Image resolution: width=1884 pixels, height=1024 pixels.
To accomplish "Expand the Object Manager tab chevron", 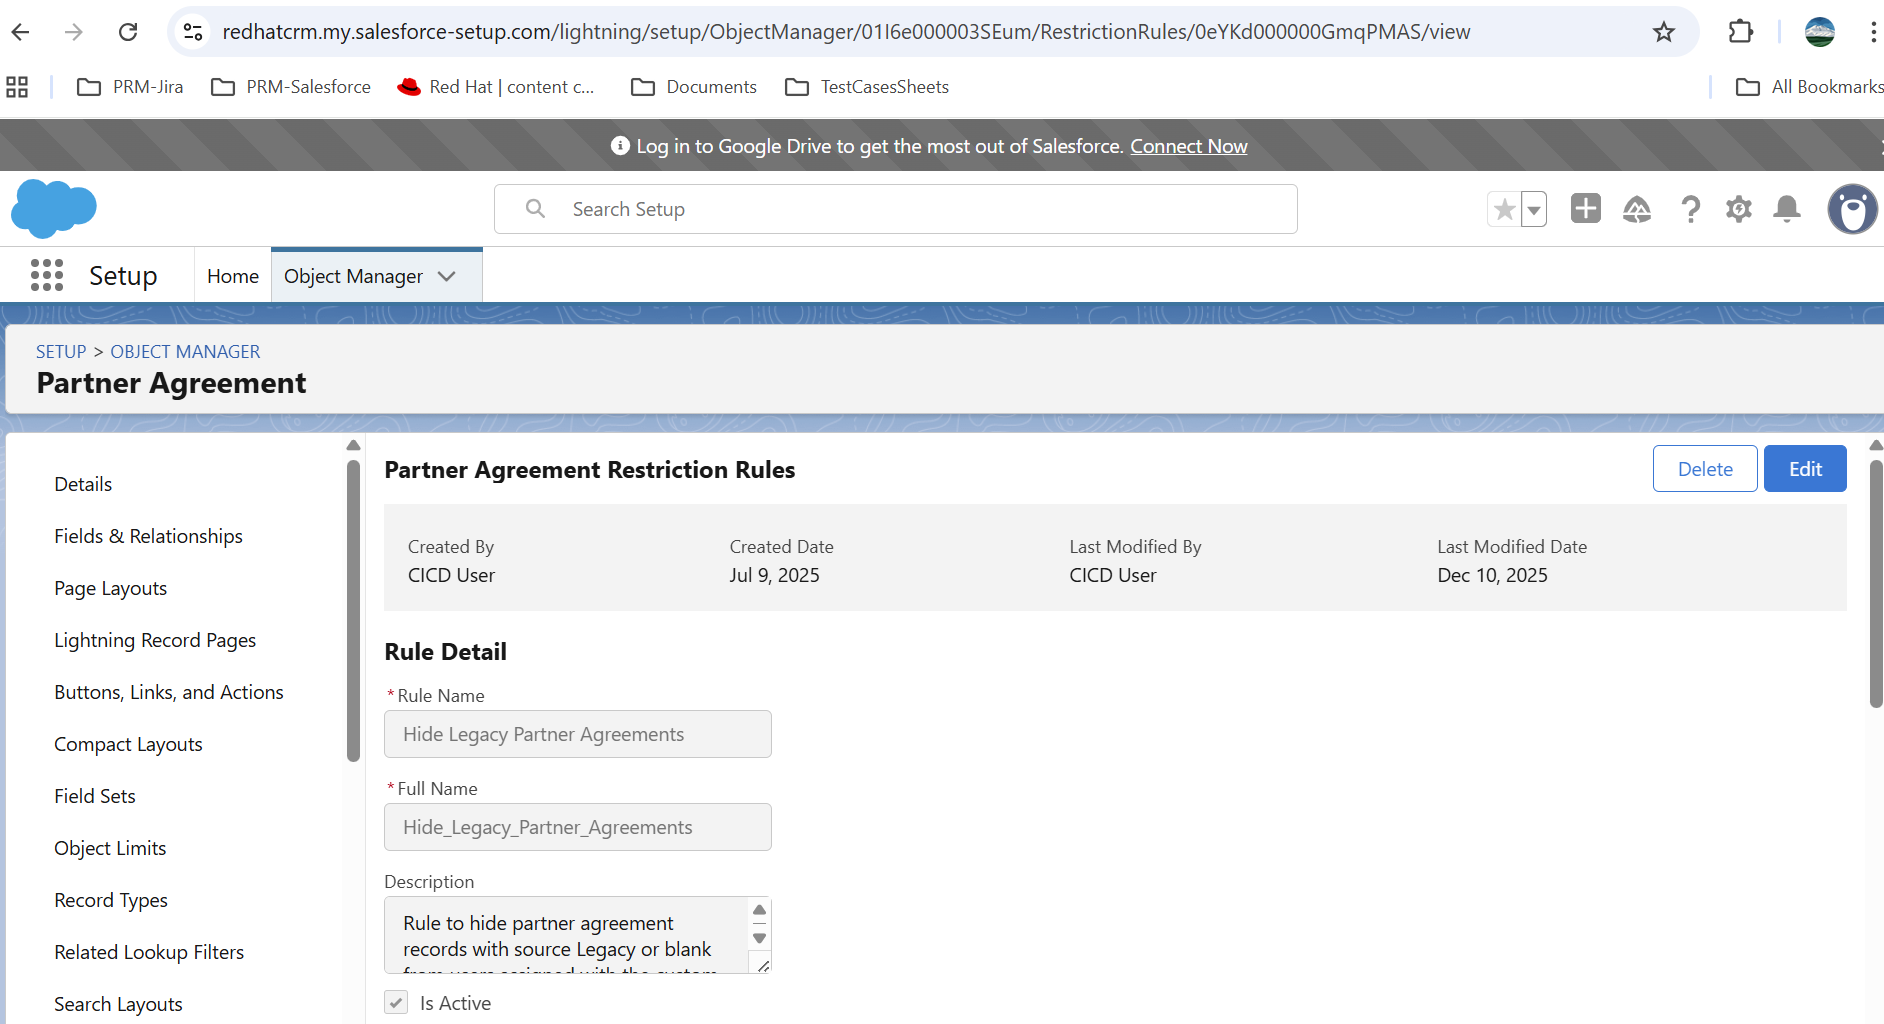I will coord(447,276).
